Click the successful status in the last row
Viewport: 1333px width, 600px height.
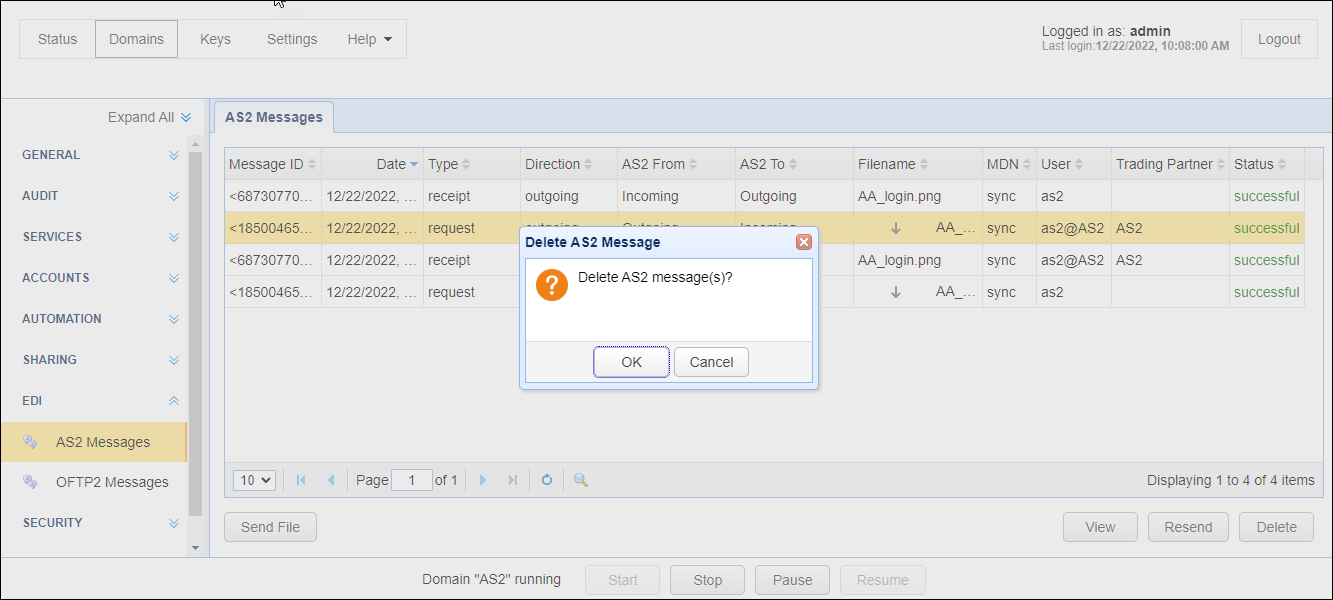point(1266,292)
